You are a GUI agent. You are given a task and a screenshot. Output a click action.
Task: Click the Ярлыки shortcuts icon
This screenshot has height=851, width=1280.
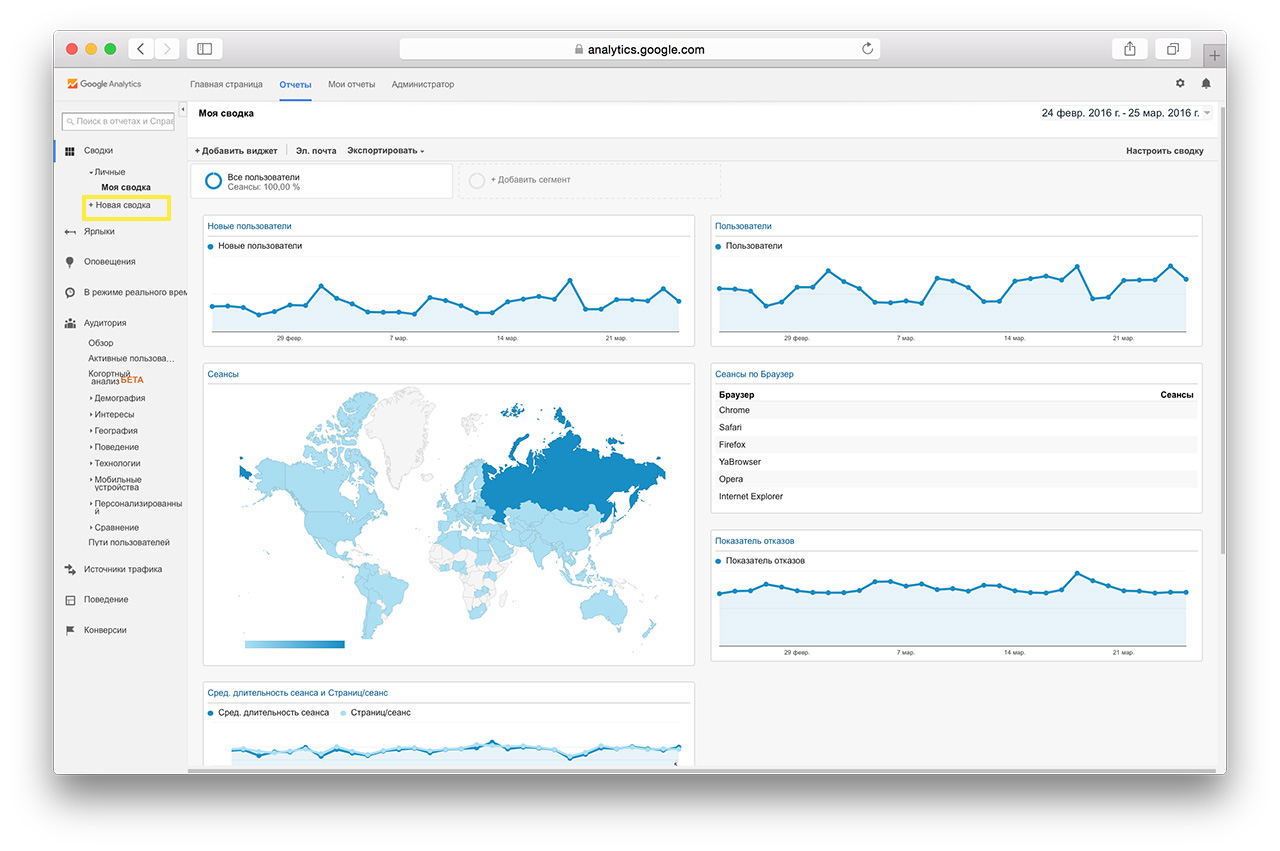point(70,232)
